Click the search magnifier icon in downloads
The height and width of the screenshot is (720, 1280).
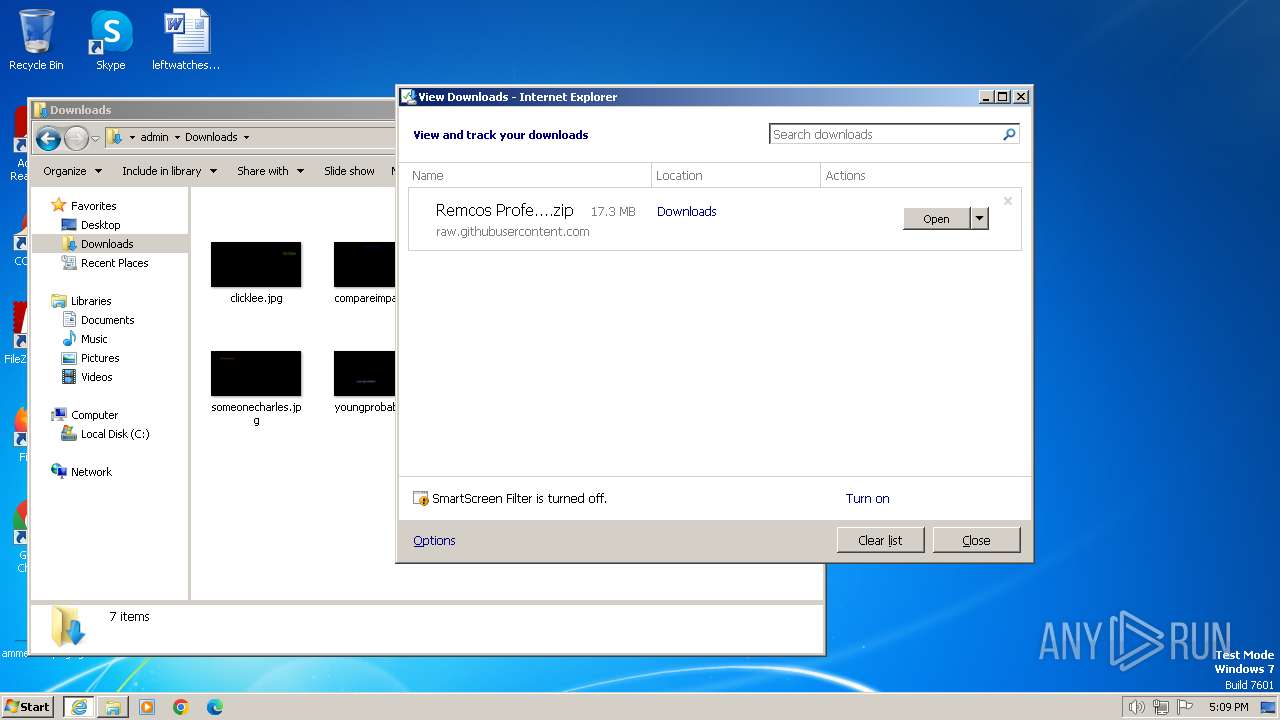pos(1009,134)
